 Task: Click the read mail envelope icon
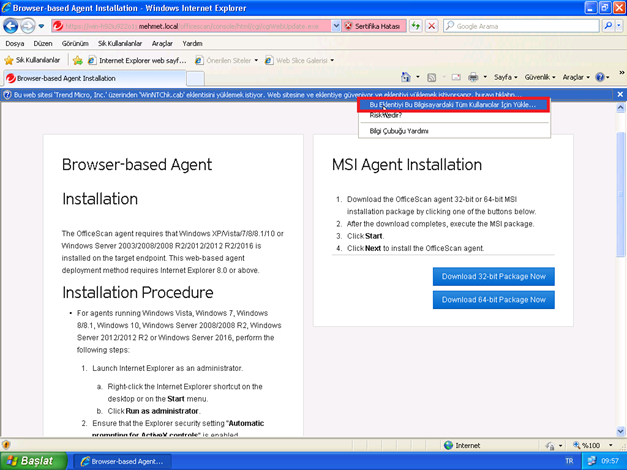click(x=456, y=77)
